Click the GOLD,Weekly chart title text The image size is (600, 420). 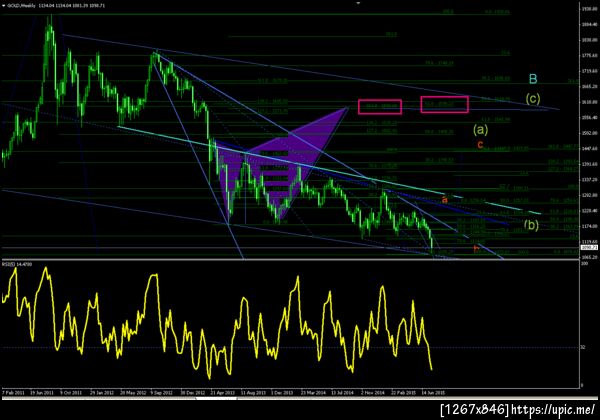click(x=22, y=6)
